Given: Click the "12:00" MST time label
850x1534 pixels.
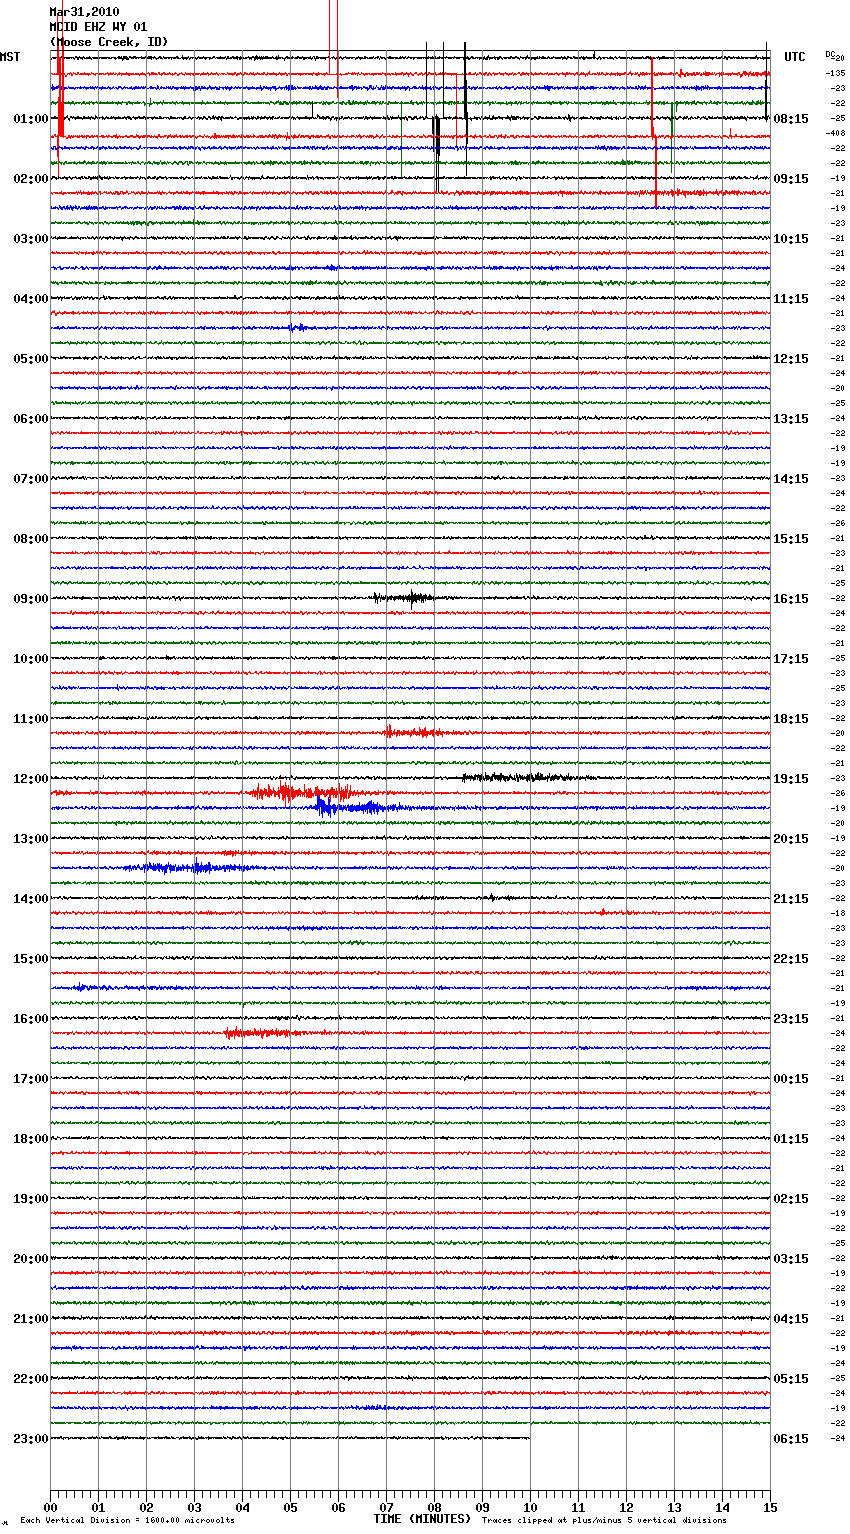Looking at the screenshot, I should click(x=31, y=779).
